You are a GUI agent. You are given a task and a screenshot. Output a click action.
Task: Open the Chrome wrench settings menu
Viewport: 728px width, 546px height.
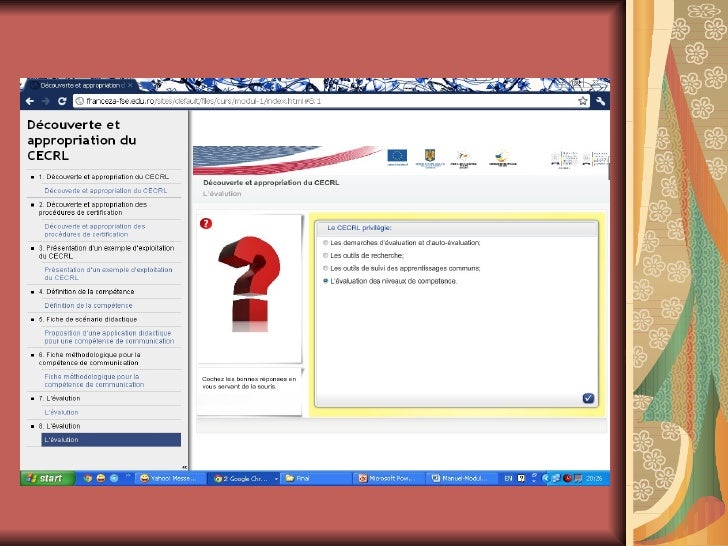[x=600, y=101]
